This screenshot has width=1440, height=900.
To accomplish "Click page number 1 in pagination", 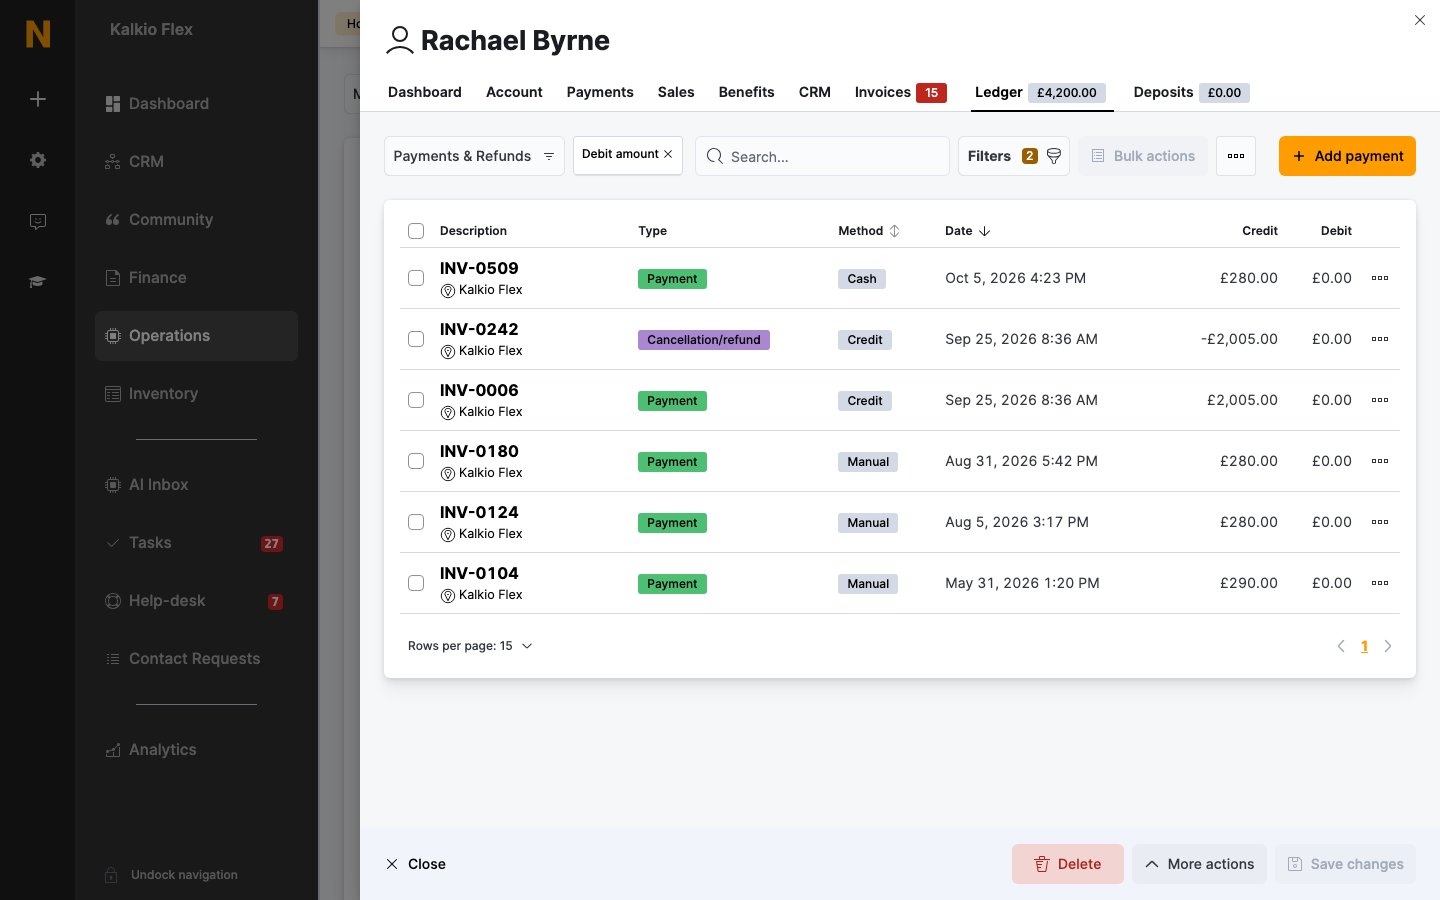I will pos(1364,646).
